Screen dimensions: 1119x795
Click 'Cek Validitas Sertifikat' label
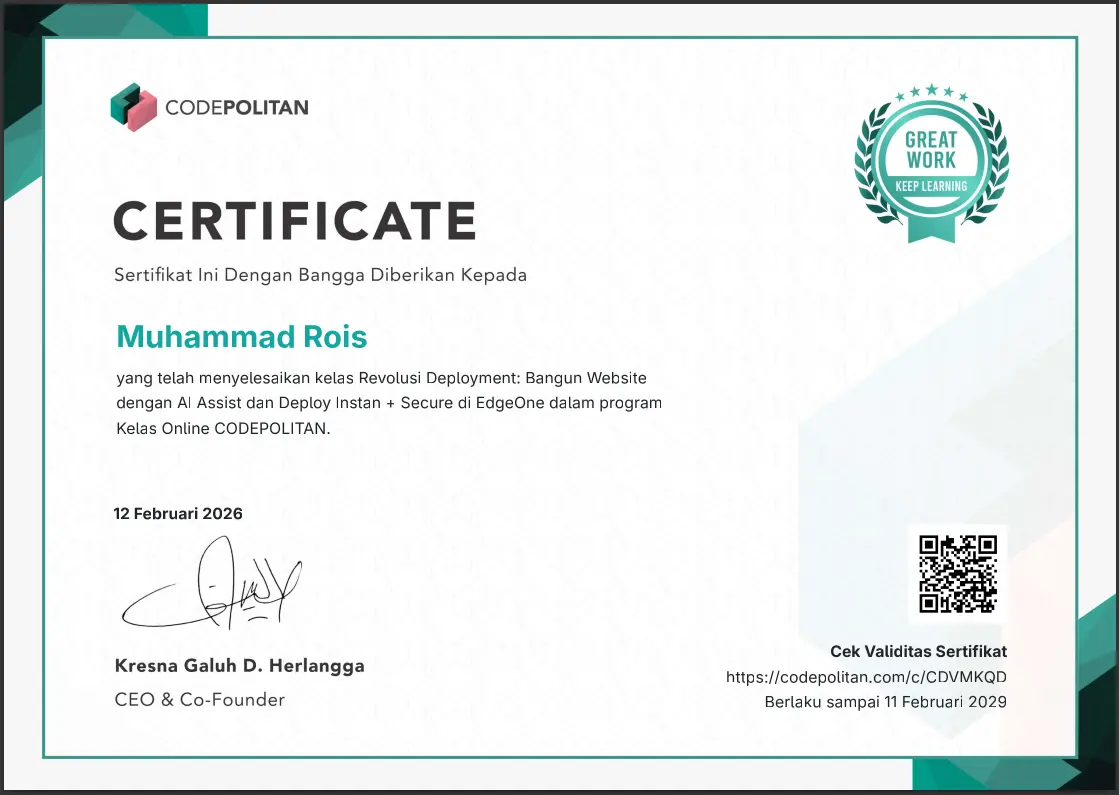click(918, 652)
